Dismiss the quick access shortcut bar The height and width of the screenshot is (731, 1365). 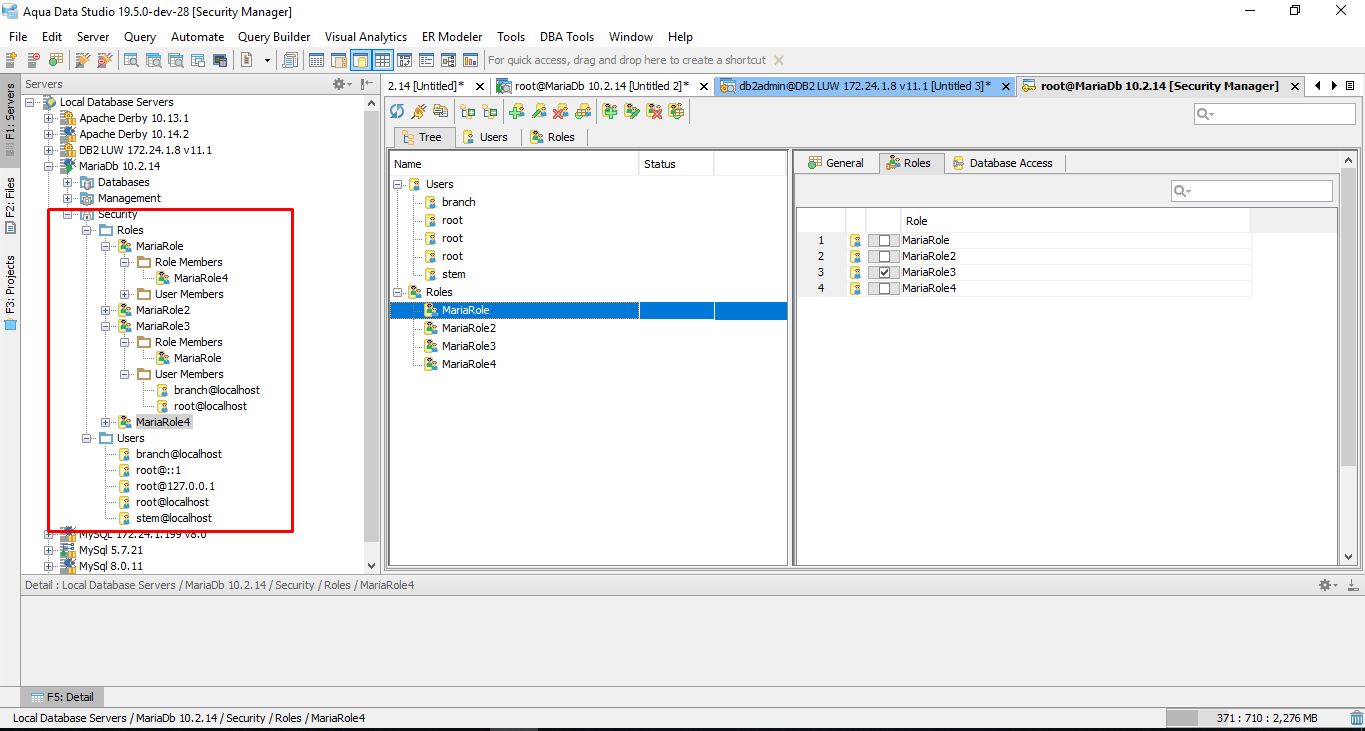779,60
